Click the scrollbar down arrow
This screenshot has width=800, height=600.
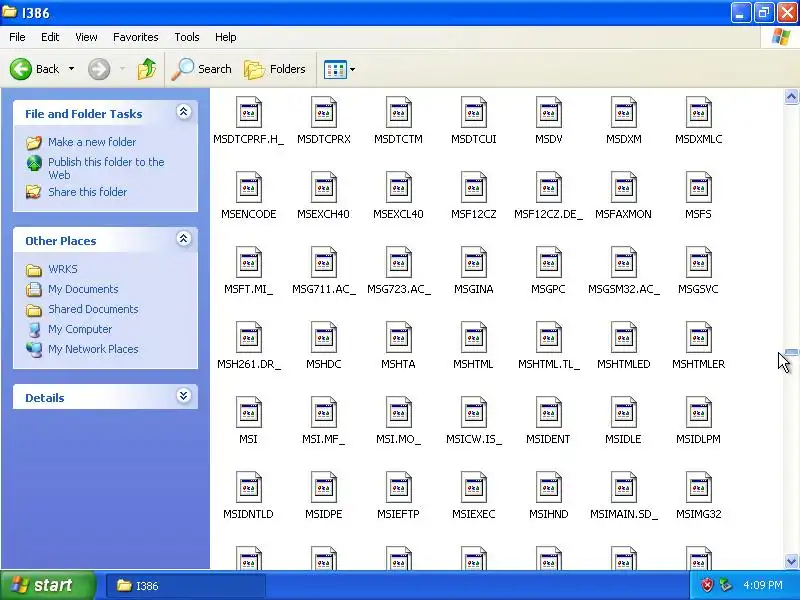click(x=791, y=561)
